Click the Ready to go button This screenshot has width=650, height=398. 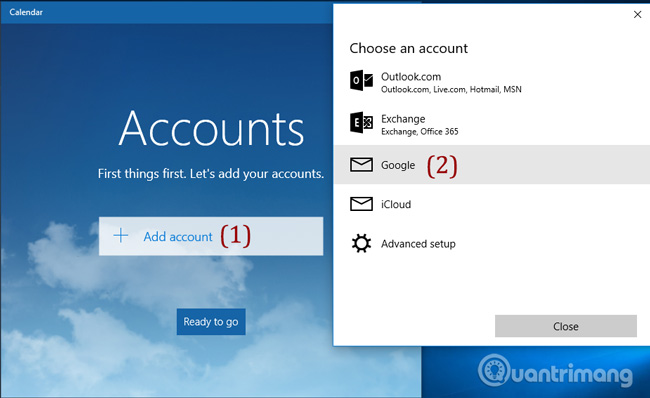211,322
